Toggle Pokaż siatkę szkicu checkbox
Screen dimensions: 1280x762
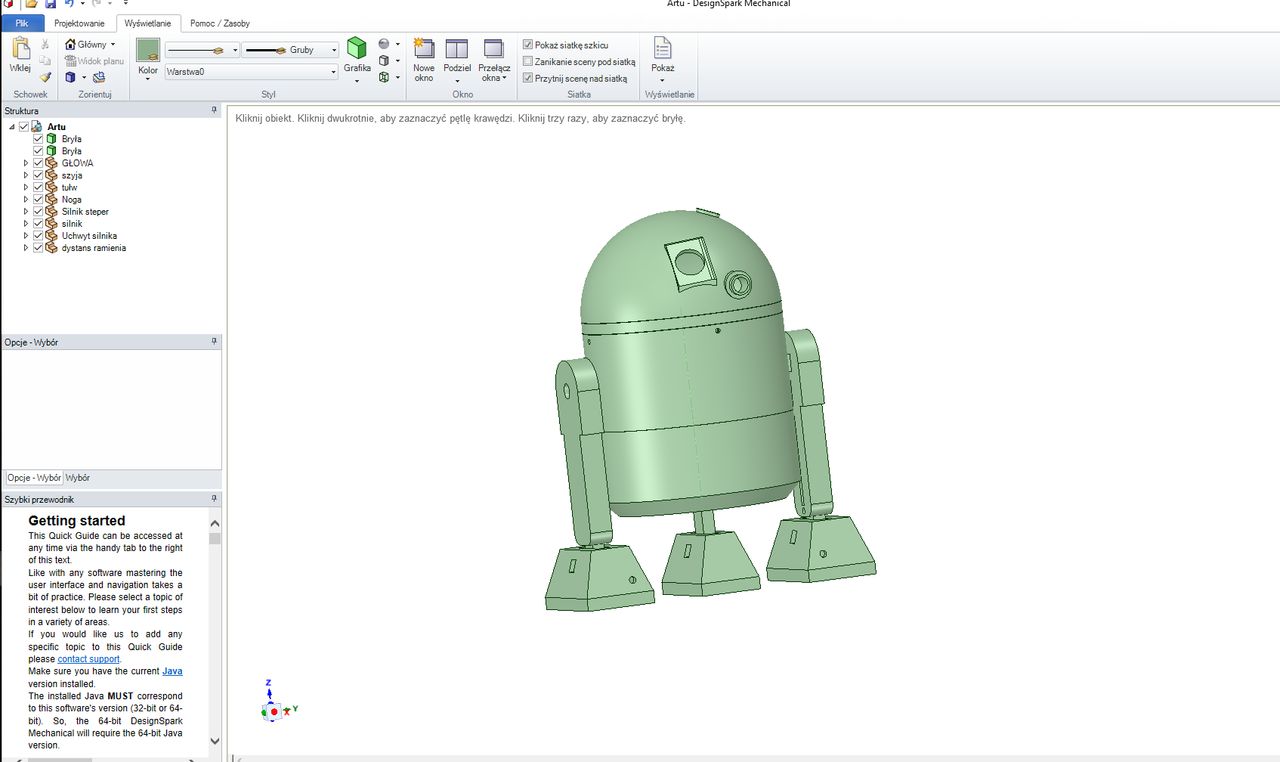528,45
